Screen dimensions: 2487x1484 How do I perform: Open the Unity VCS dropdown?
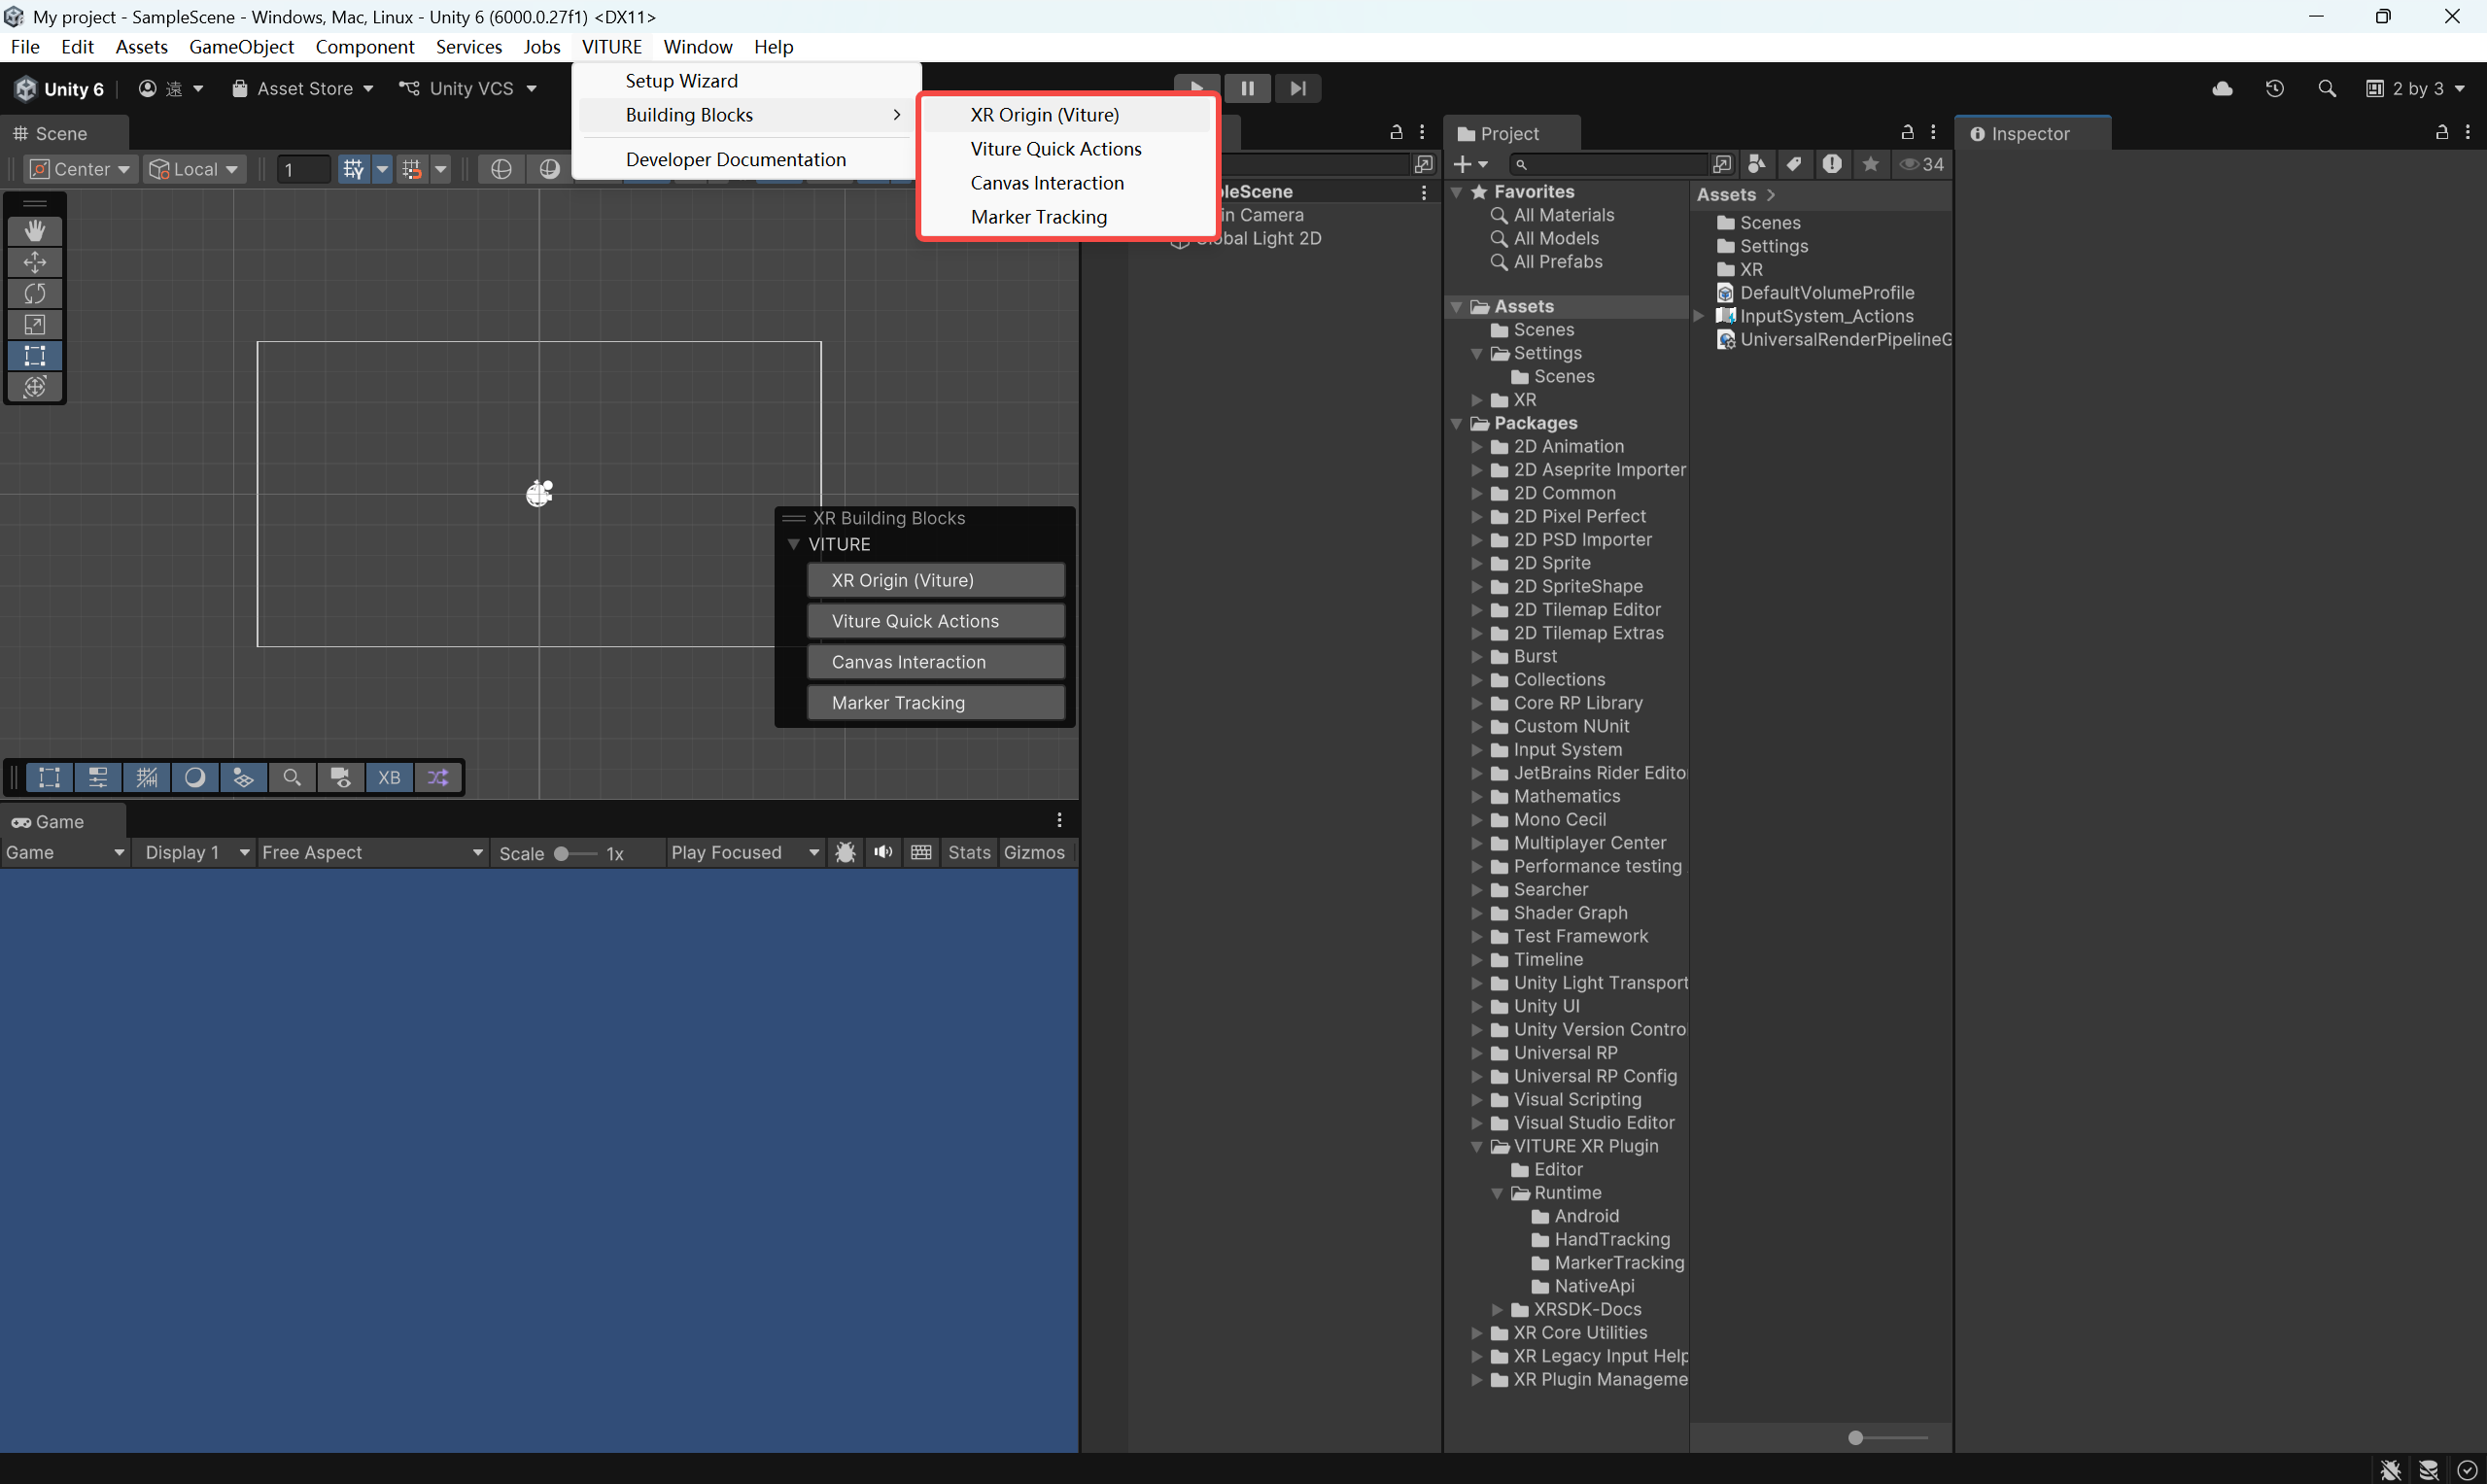[468, 88]
